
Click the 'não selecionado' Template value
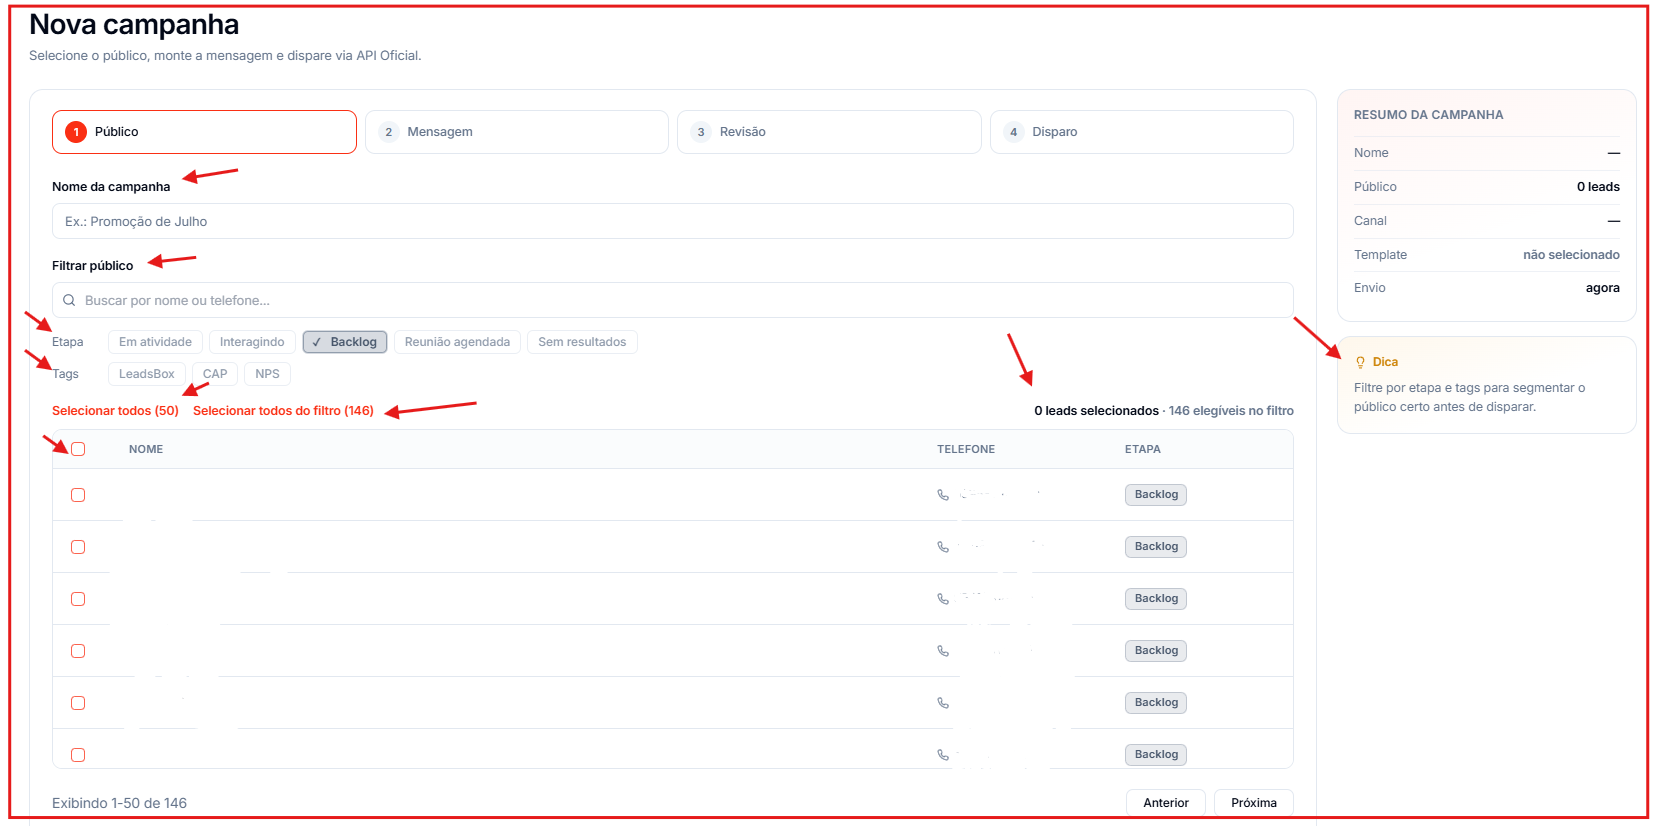click(1571, 255)
